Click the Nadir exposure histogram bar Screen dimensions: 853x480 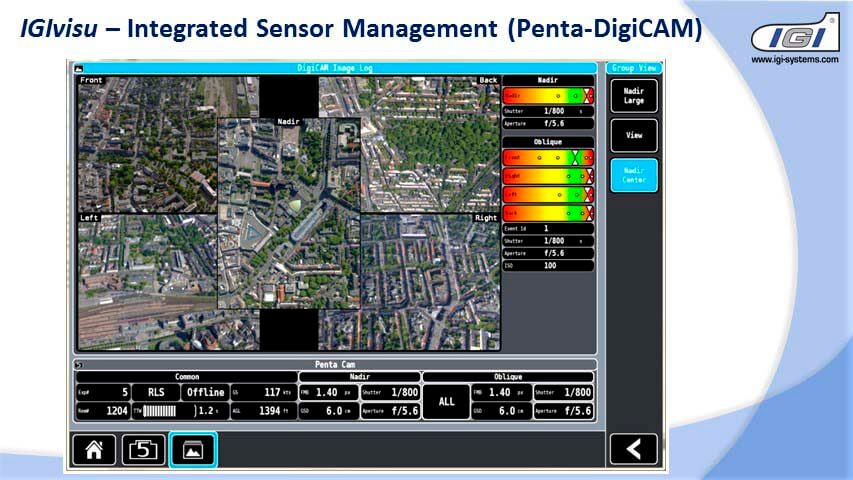[548, 96]
